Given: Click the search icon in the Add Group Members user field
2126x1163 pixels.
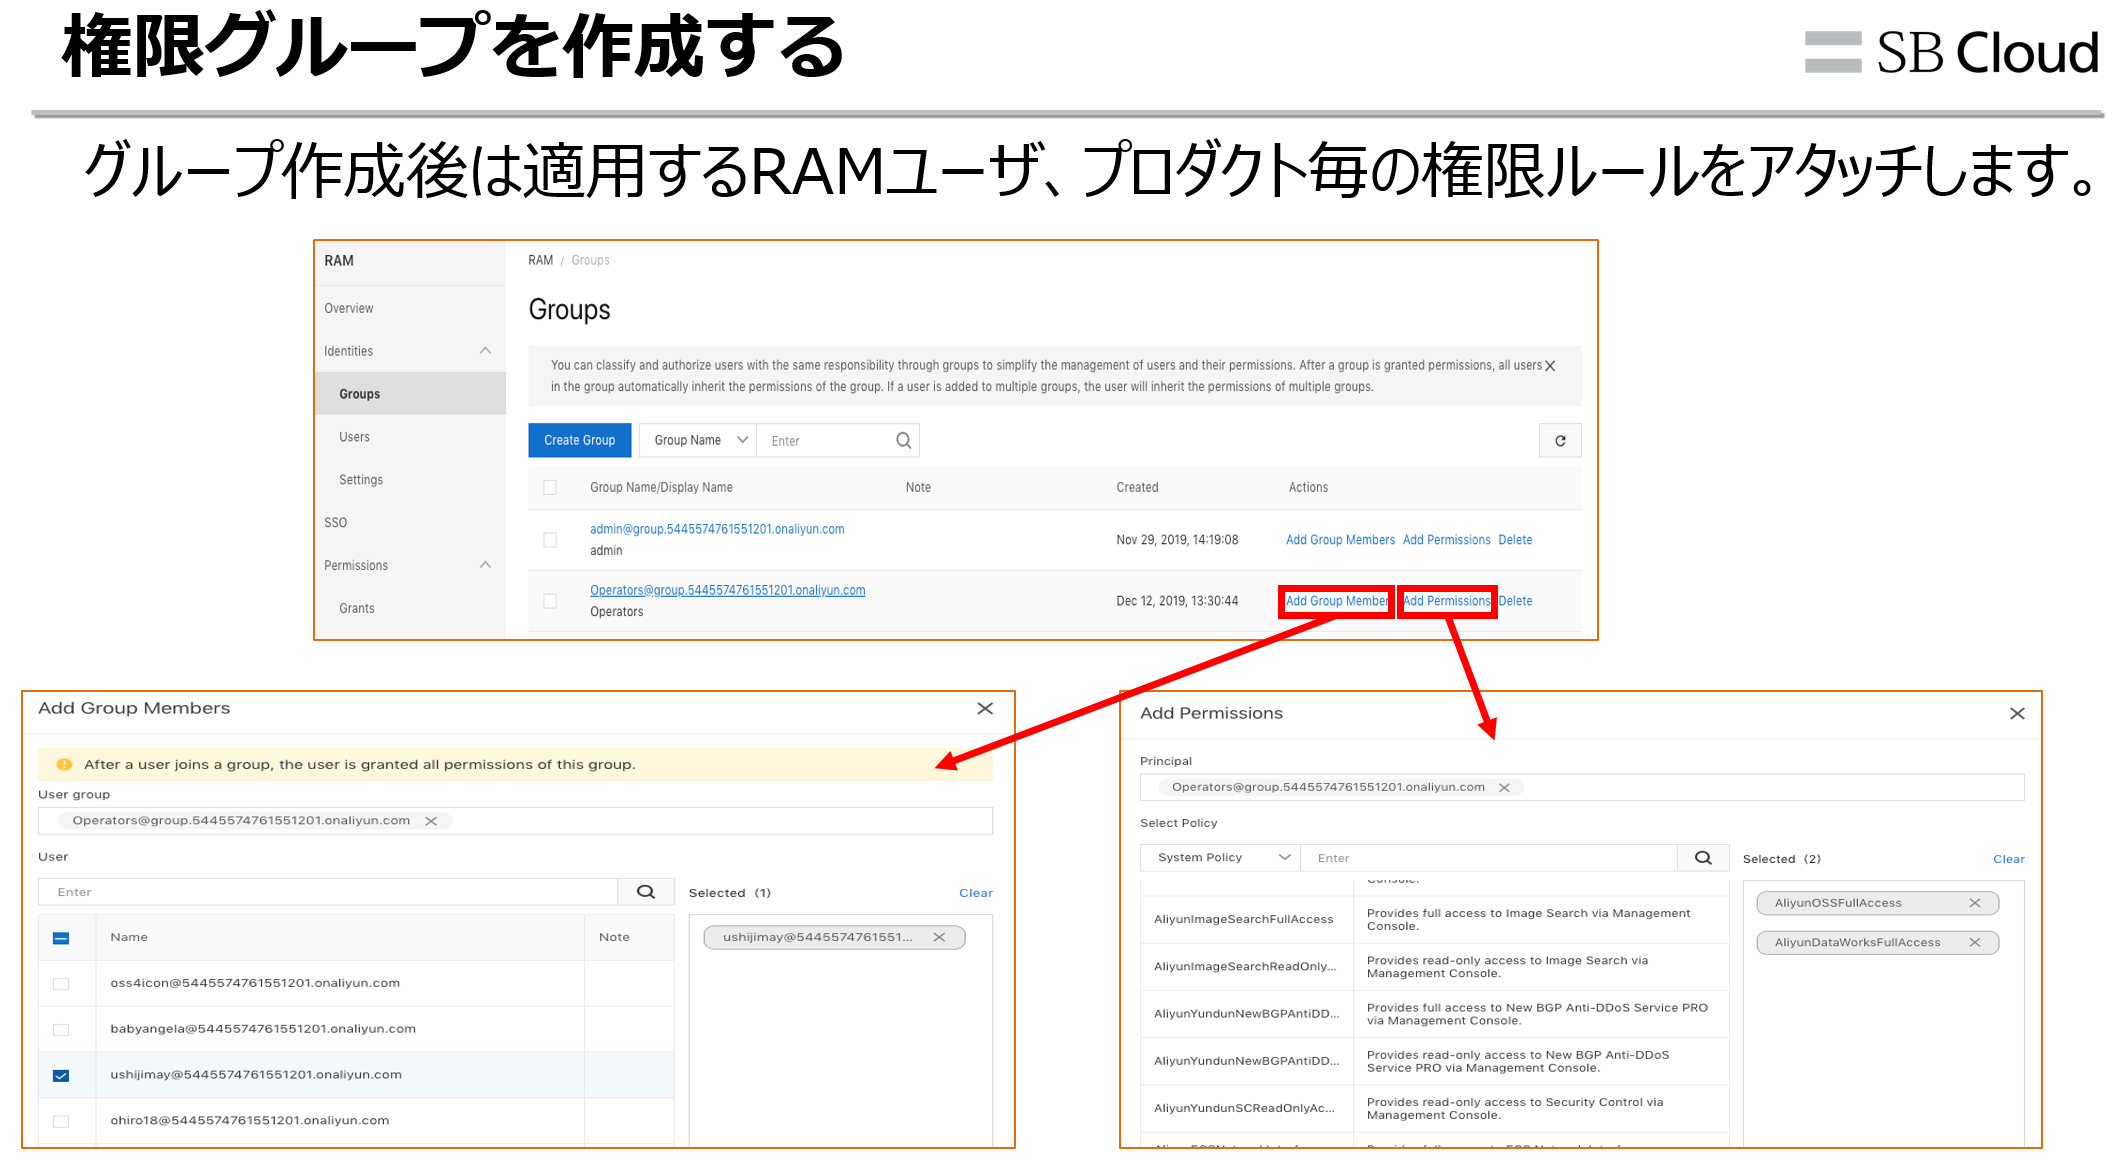Looking at the screenshot, I should pyautogui.click(x=646, y=892).
